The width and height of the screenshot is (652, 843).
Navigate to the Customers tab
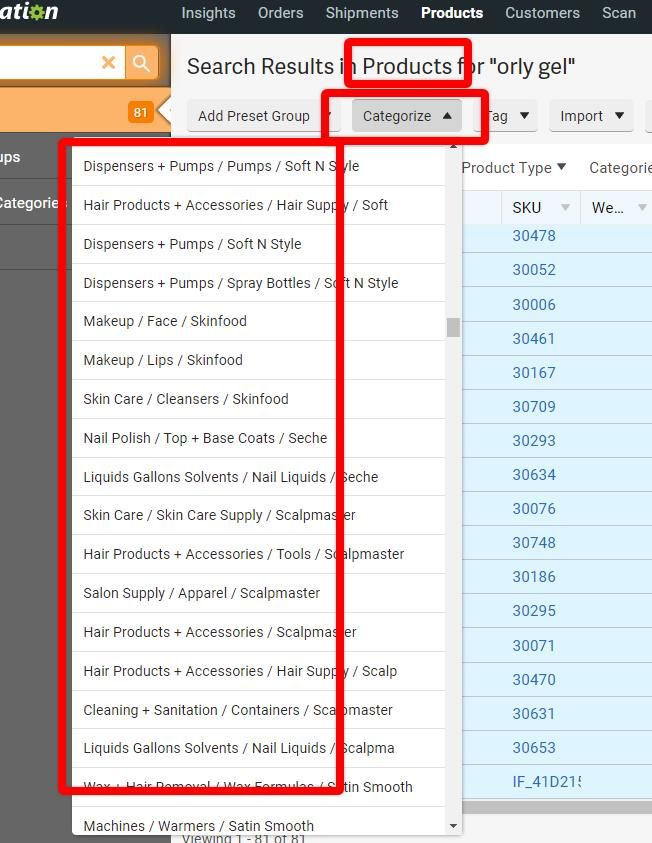[x=542, y=13]
